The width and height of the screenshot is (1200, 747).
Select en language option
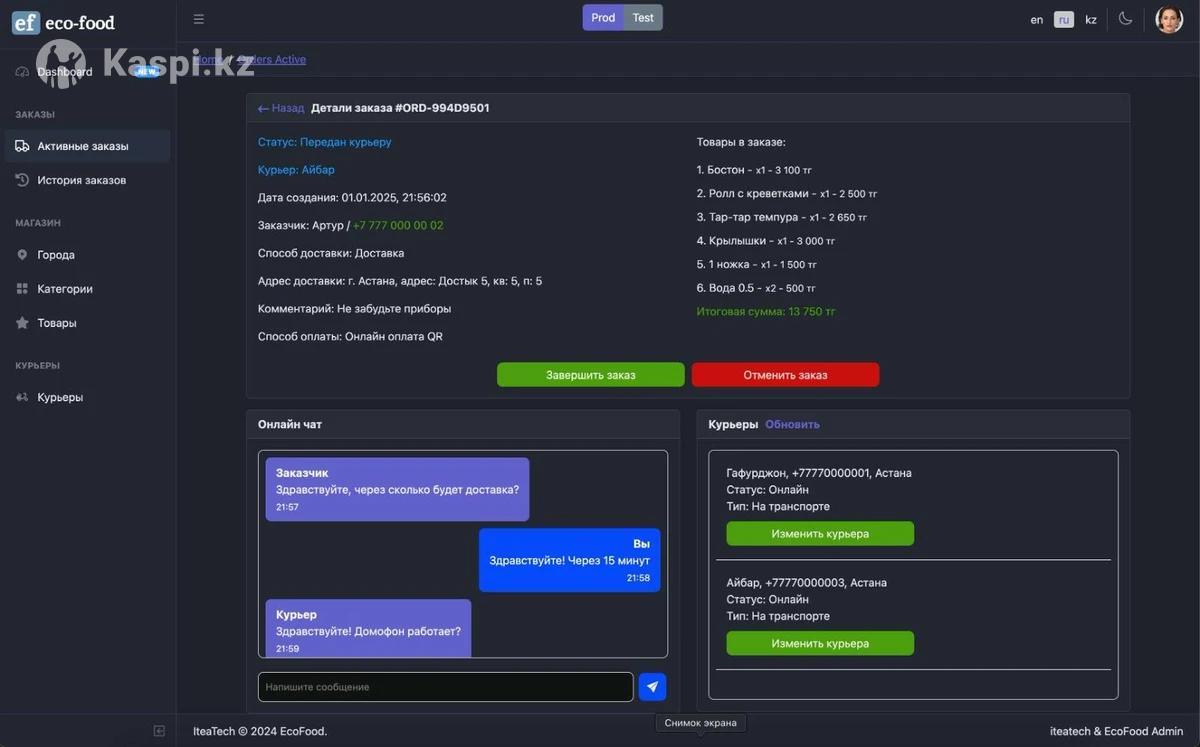point(1037,20)
